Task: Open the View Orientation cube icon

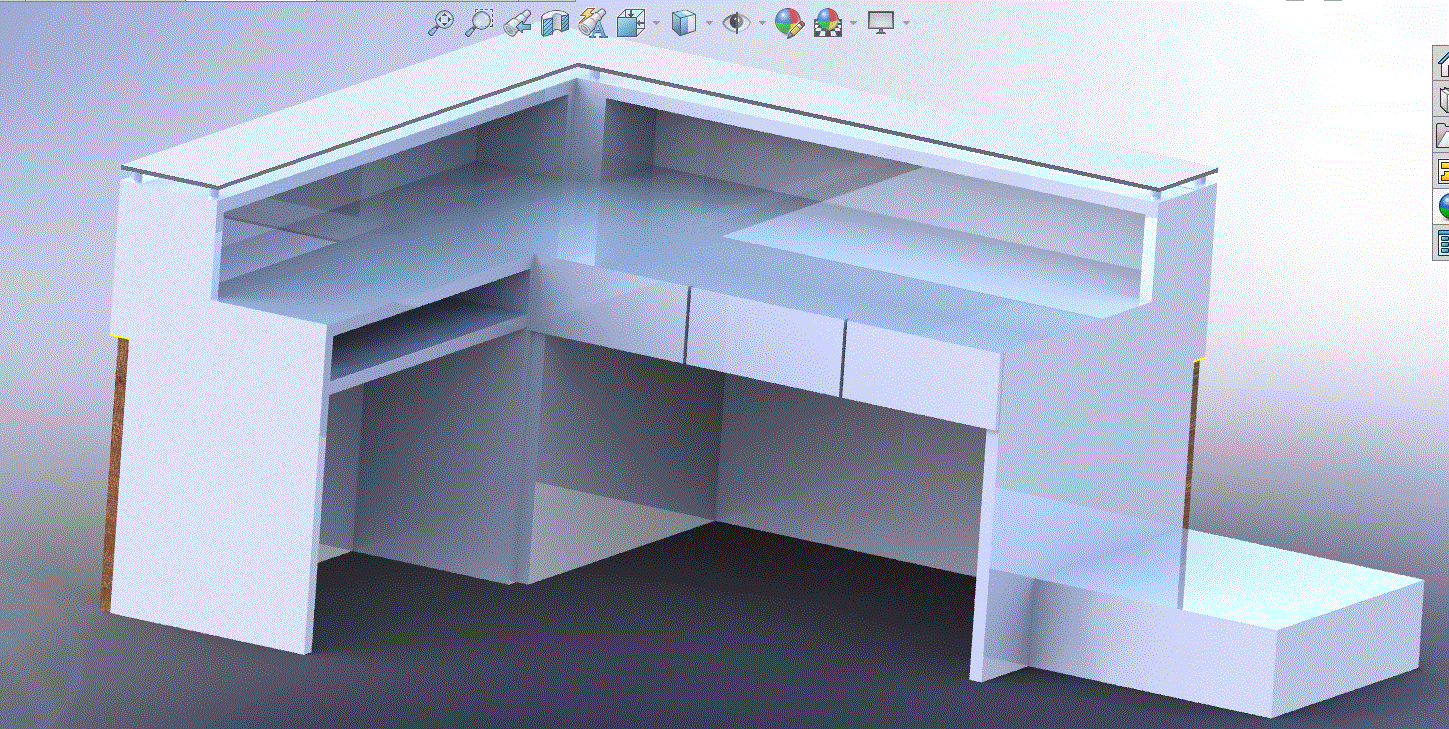Action: pyautogui.click(x=630, y=22)
